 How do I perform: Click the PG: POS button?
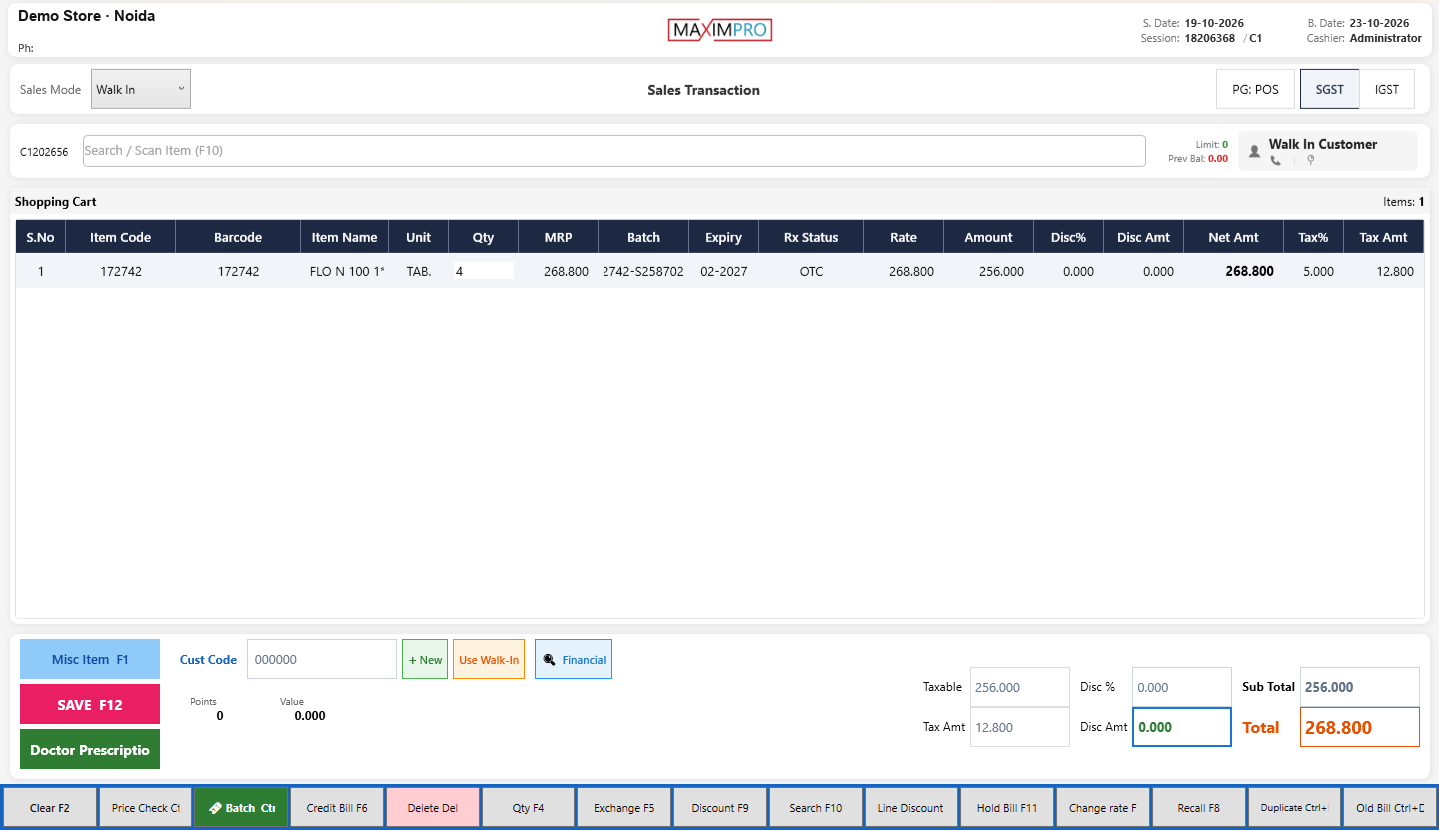tap(1255, 89)
